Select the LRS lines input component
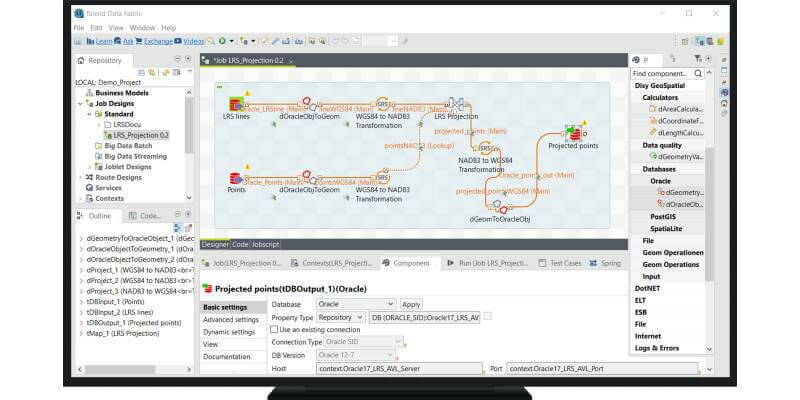The width and height of the screenshot is (800, 400). (x=236, y=105)
